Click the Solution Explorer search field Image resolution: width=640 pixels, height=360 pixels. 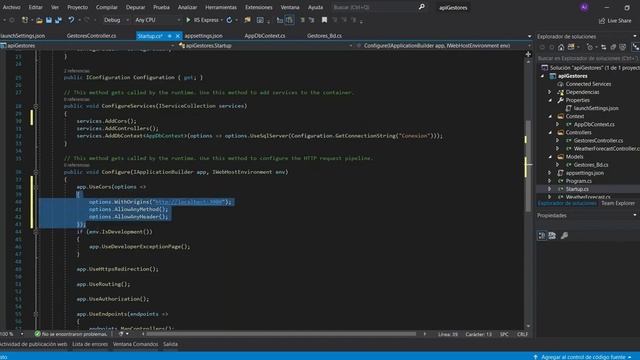click(x=588, y=58)
